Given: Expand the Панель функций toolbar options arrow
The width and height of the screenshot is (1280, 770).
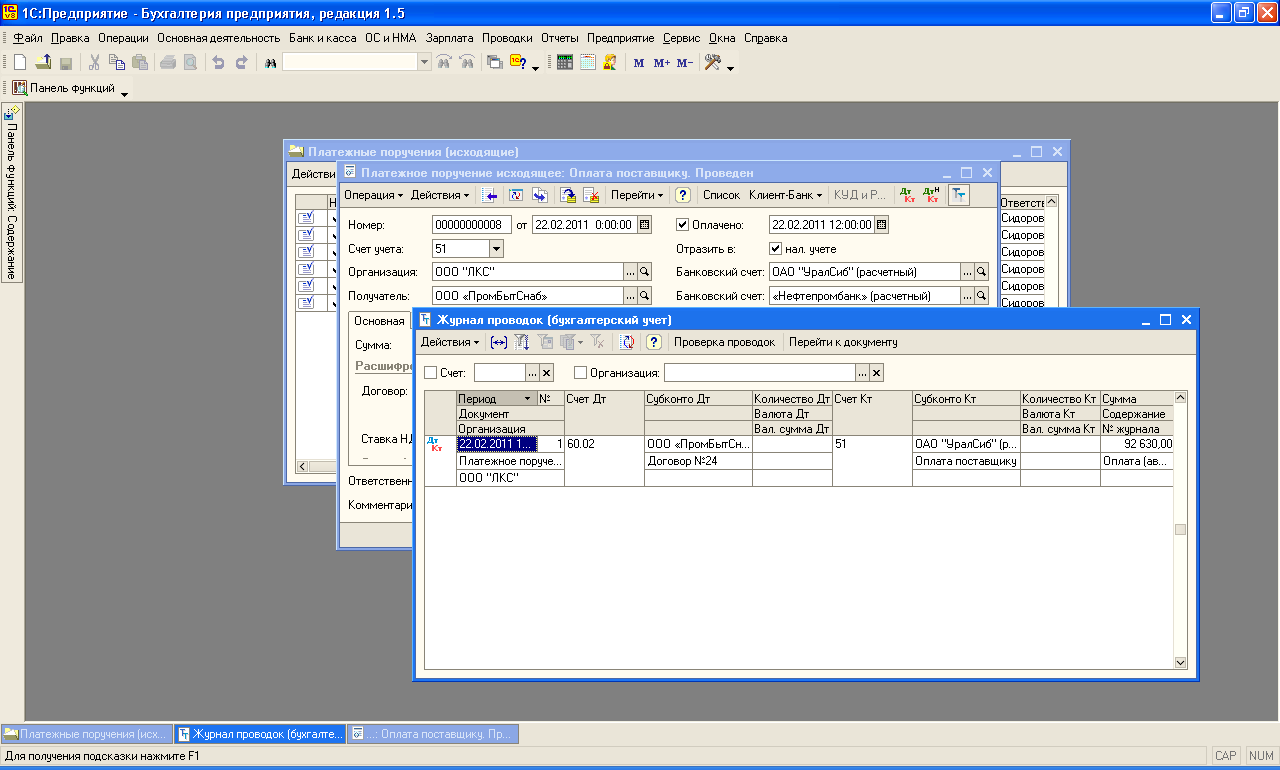Looking at the screenshot, I should (x=125, y=93).
